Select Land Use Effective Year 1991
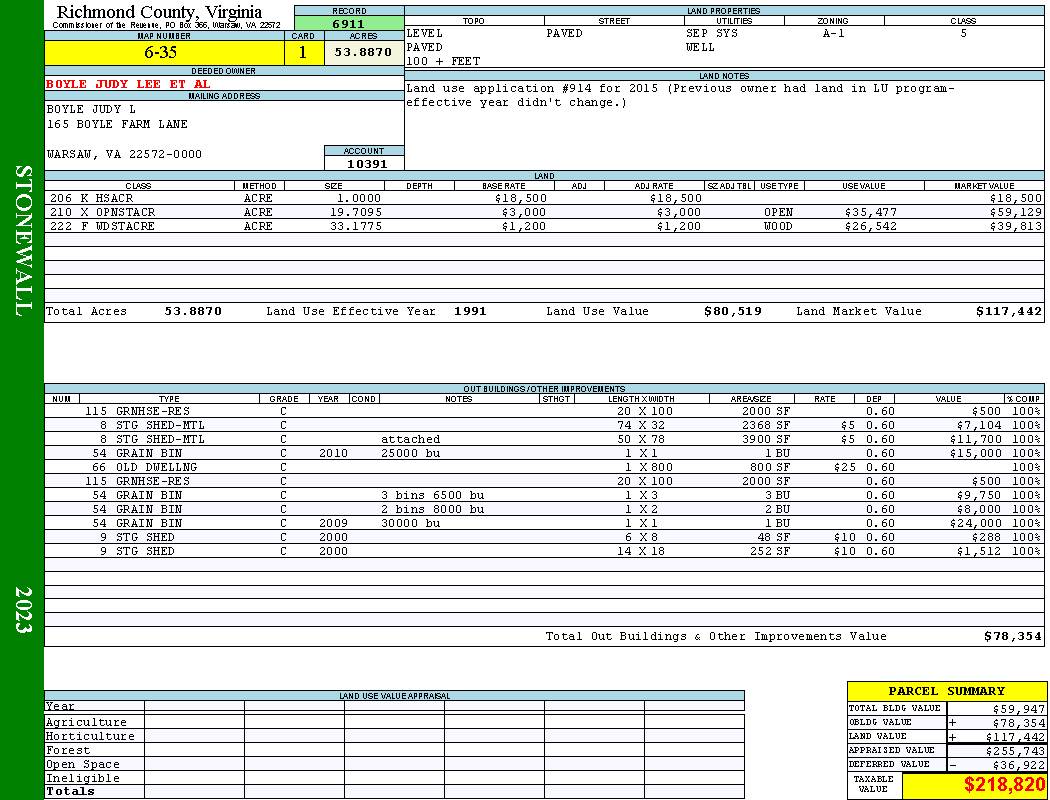The image size is (1050, 800). pyautogui.click(x=470, y=312)
